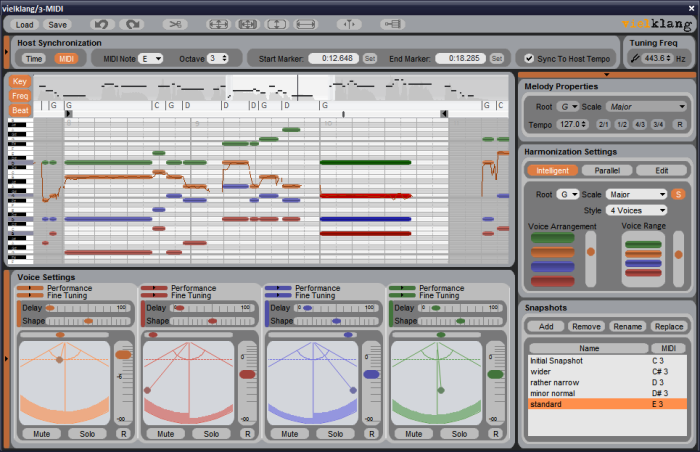
Task: Click the Voice Range vertical slider
Action: coord(679,259)
